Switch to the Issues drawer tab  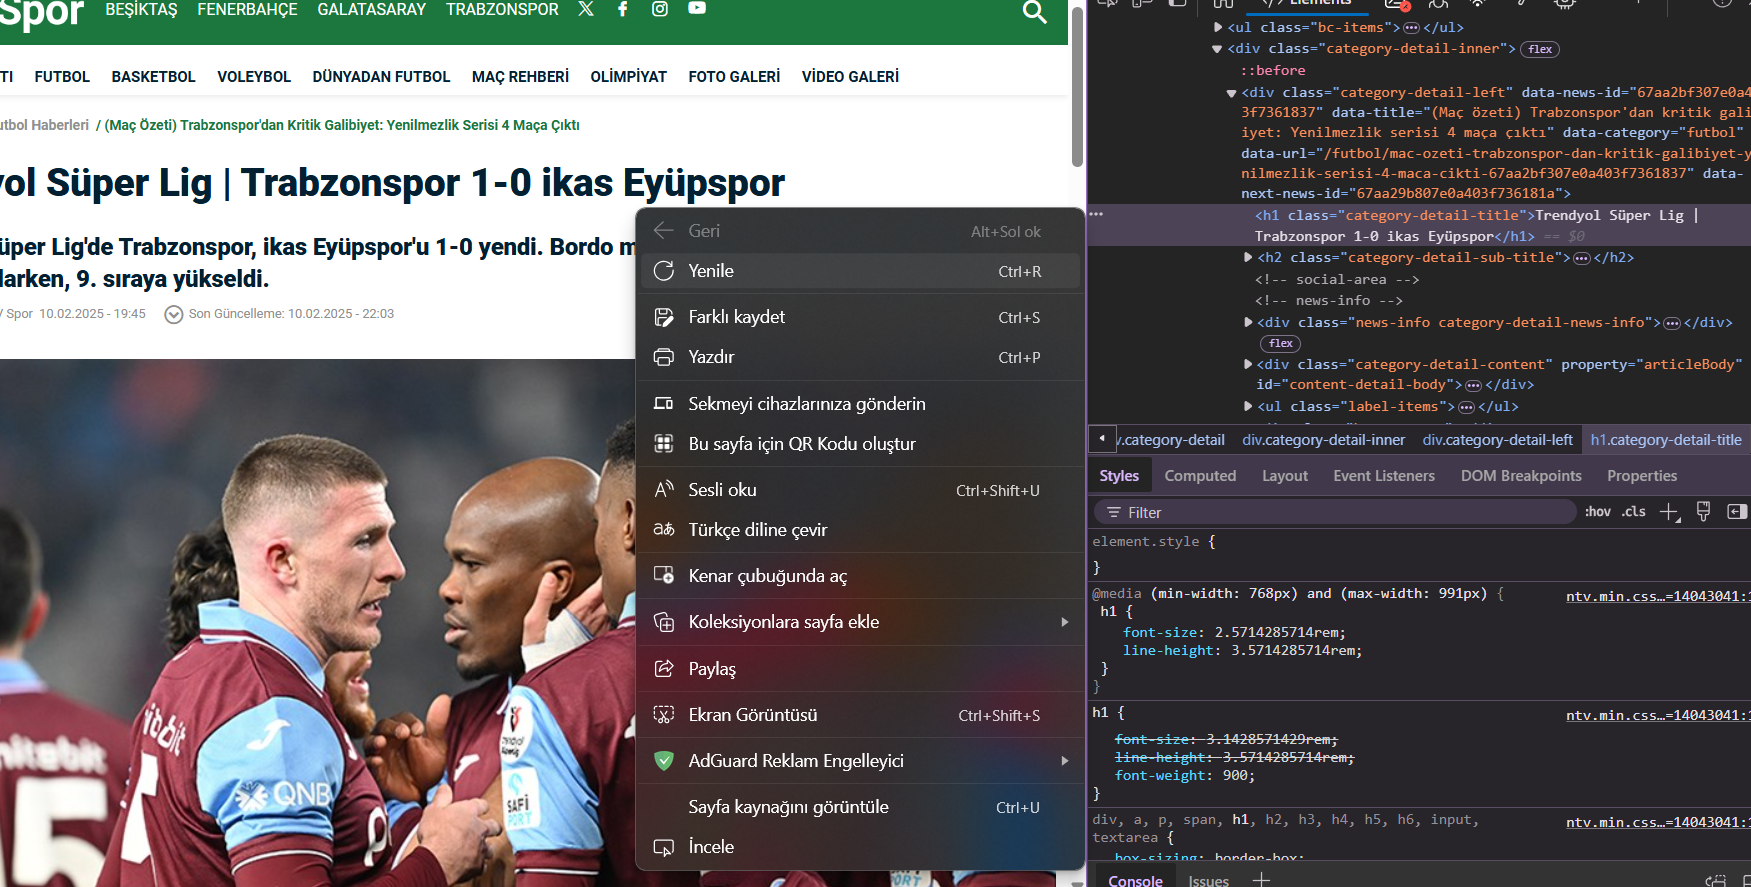point(1208,881)
